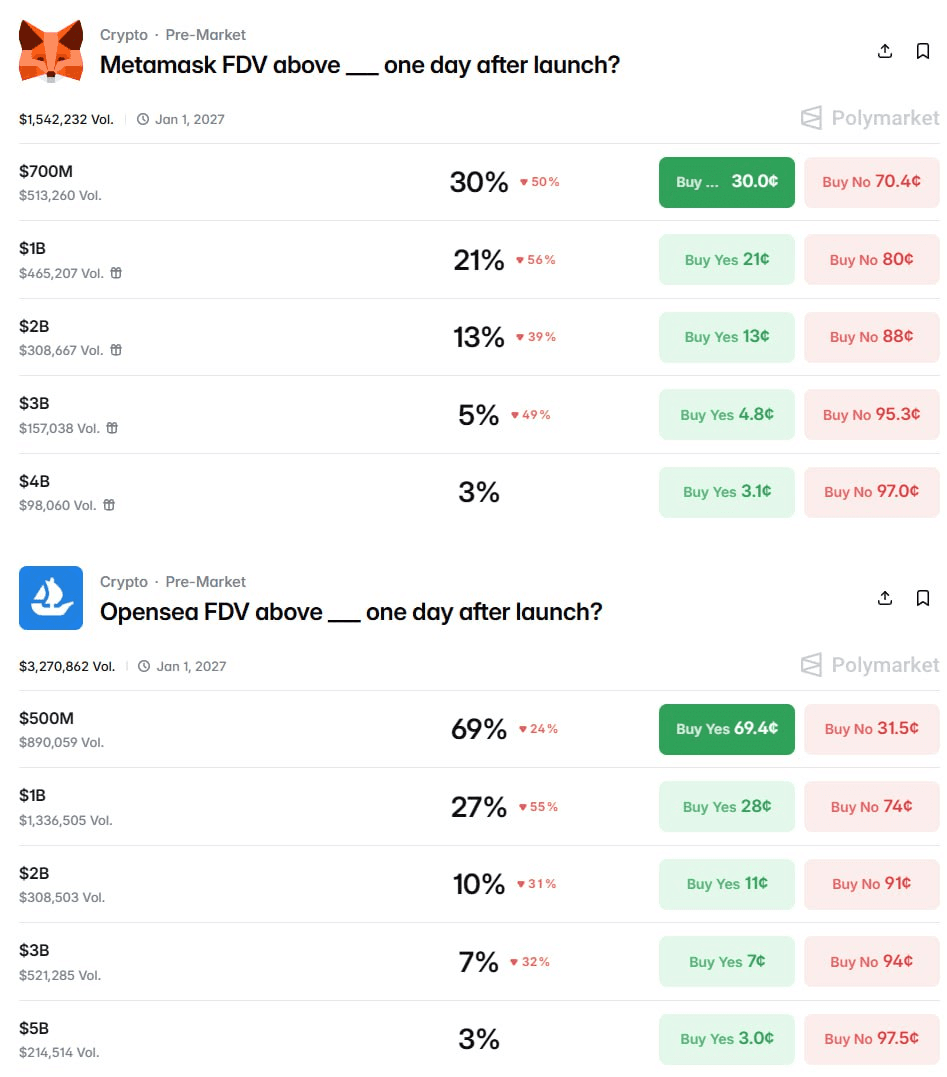Viewport: 947px width, 1077px height.
Task: Click the gift icon beside Metamask $1B volume
Action: pyautogui.click(x=116, y=273)
